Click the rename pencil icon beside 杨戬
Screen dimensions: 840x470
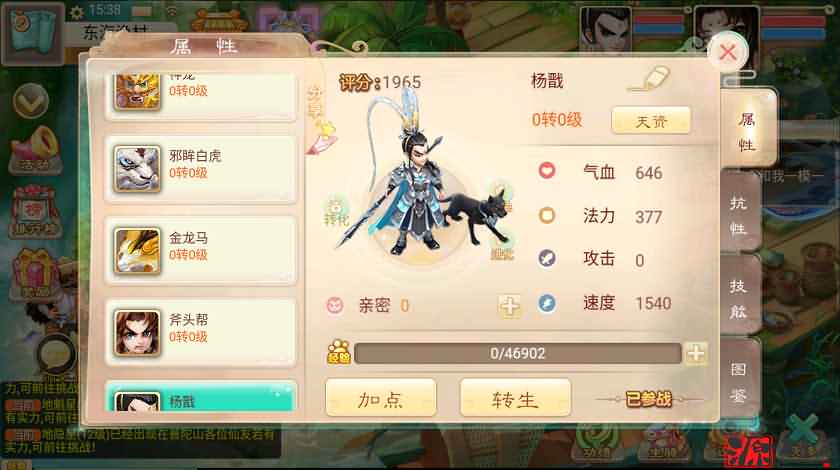pos(649,79)
